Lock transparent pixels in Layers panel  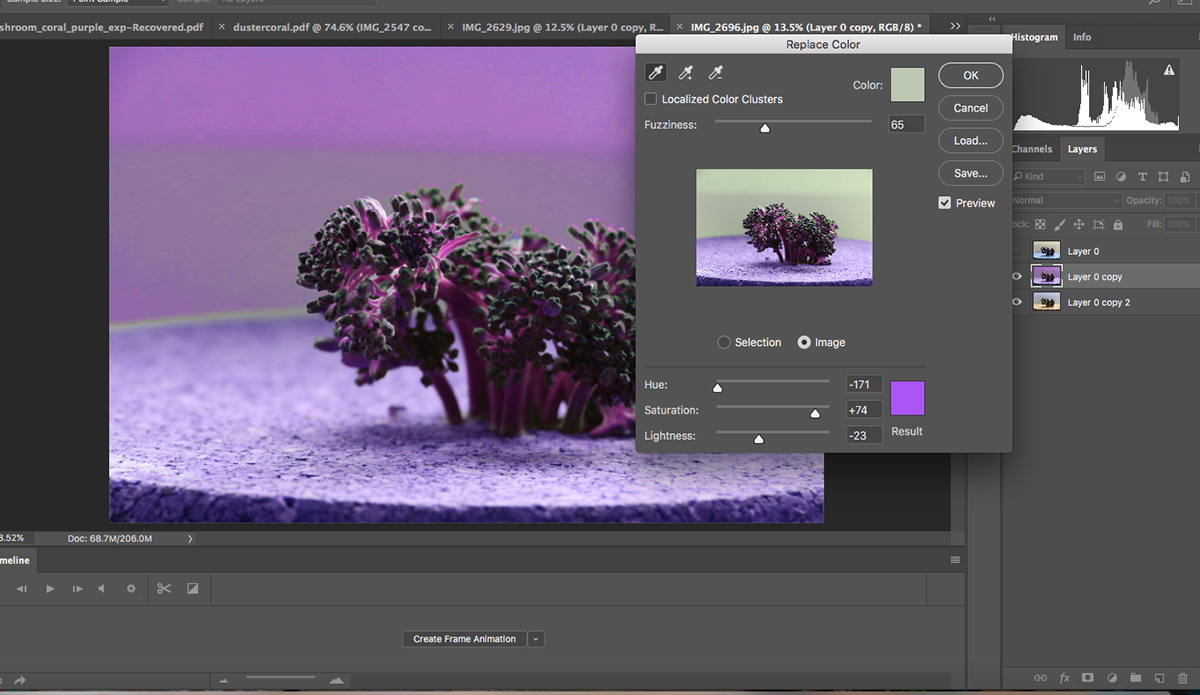(x=1040, y=225)
